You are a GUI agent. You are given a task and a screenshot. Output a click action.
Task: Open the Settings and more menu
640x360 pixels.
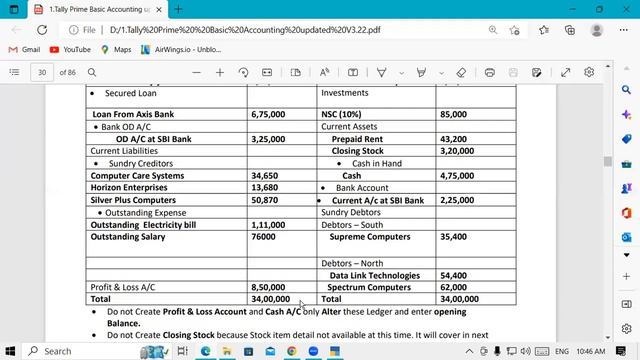coord(623,30)
